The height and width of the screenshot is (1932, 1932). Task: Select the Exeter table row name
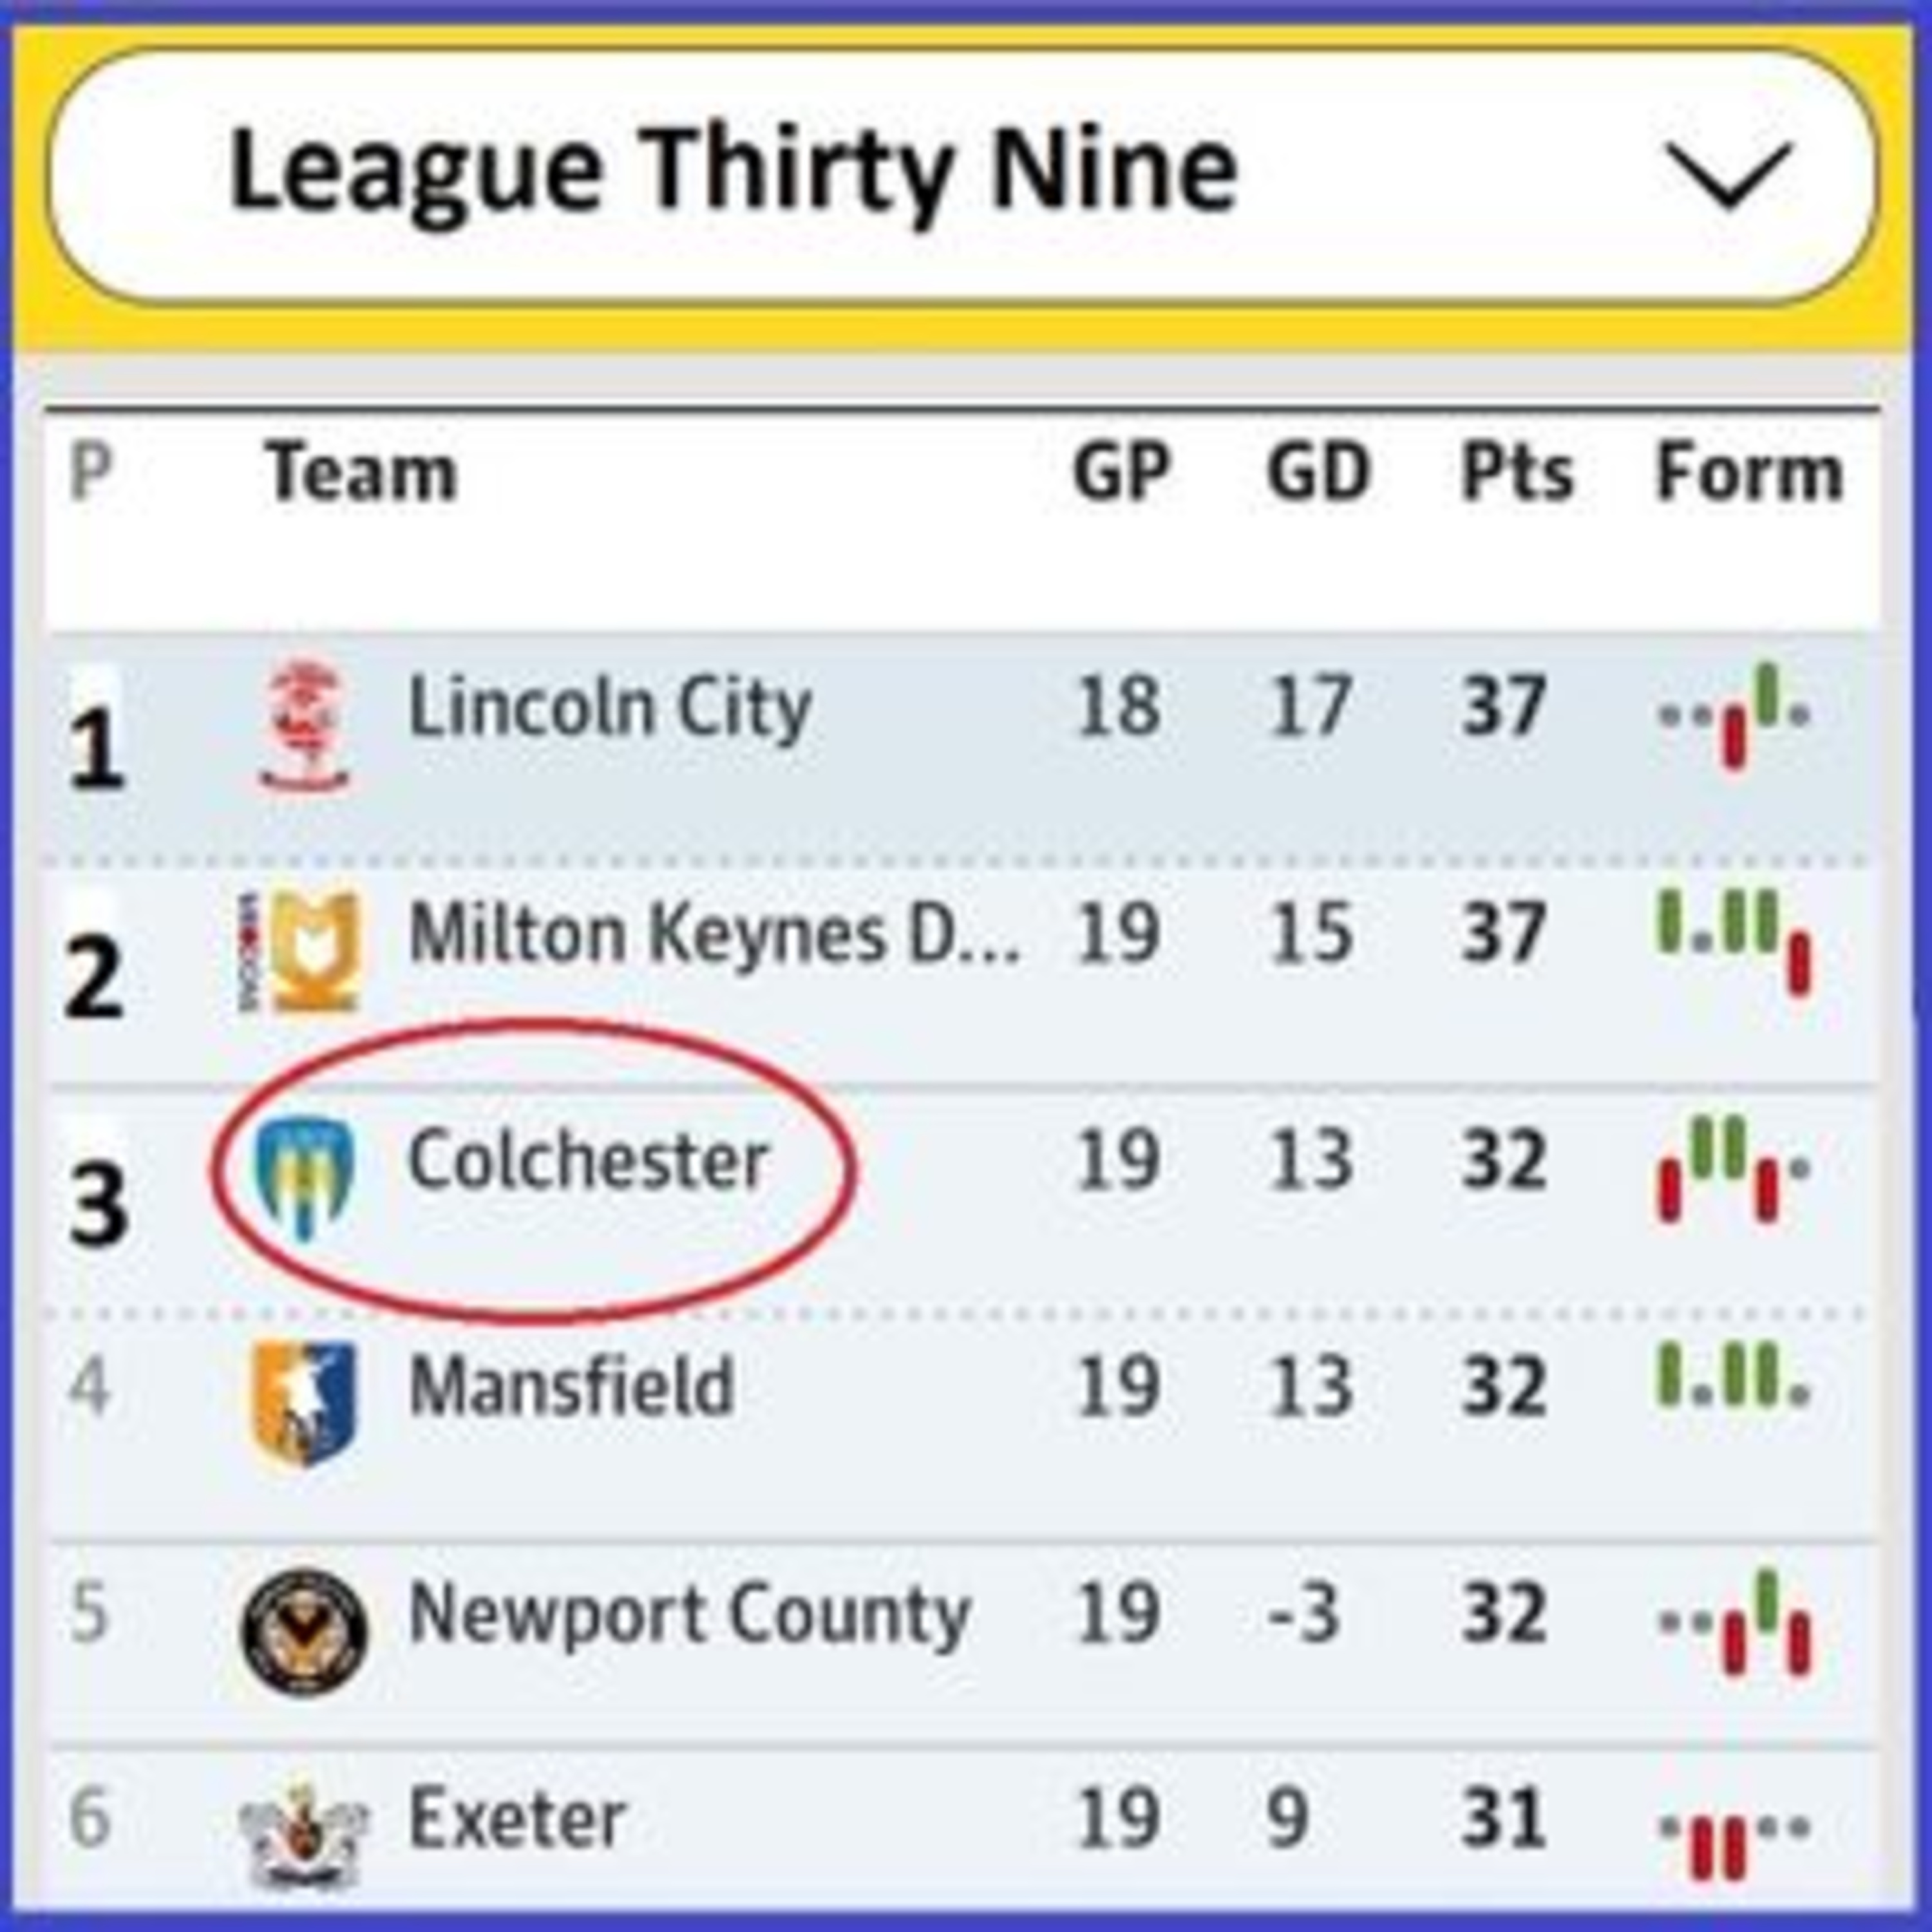pyautogui.click(x=517, y=1819)
